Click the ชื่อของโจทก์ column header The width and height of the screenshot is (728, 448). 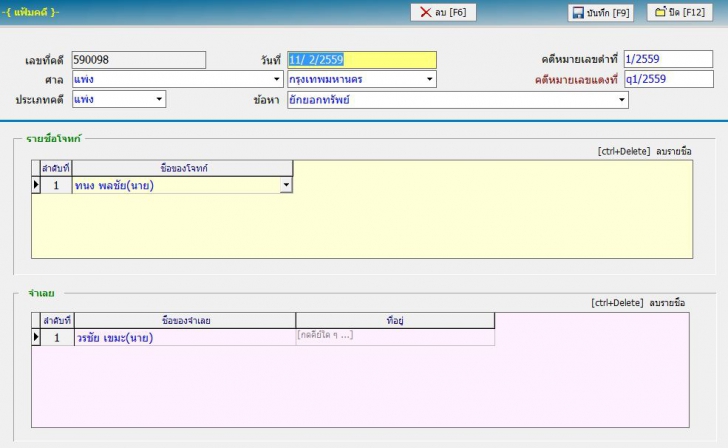point(182,168)
